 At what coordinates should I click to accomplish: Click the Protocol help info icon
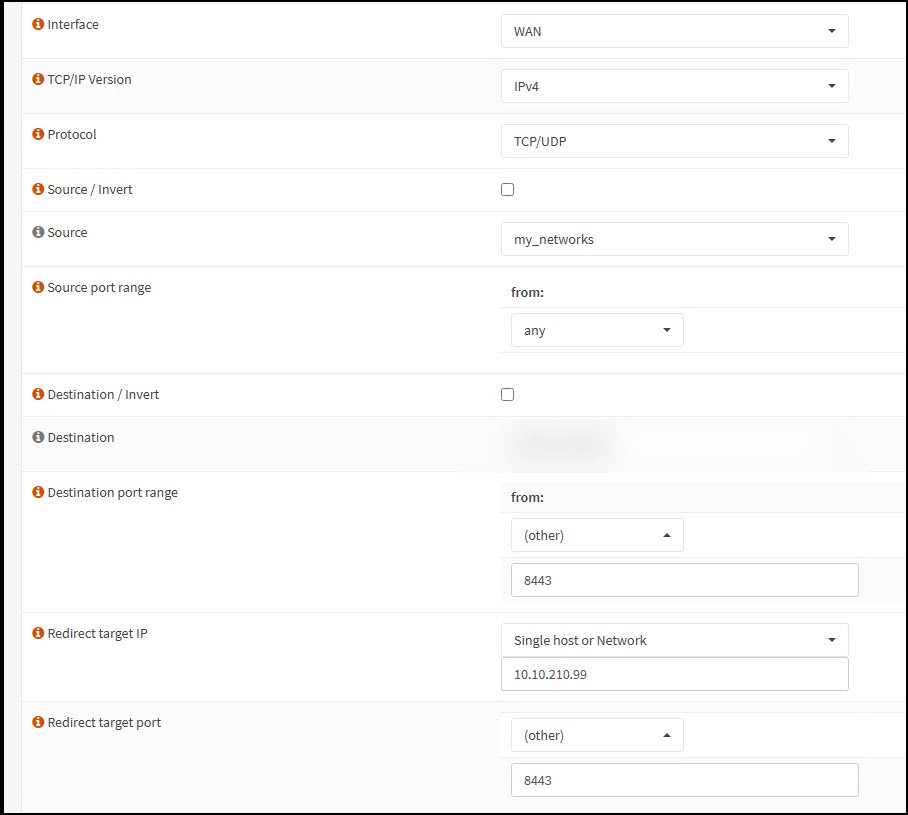pos(39,135)
